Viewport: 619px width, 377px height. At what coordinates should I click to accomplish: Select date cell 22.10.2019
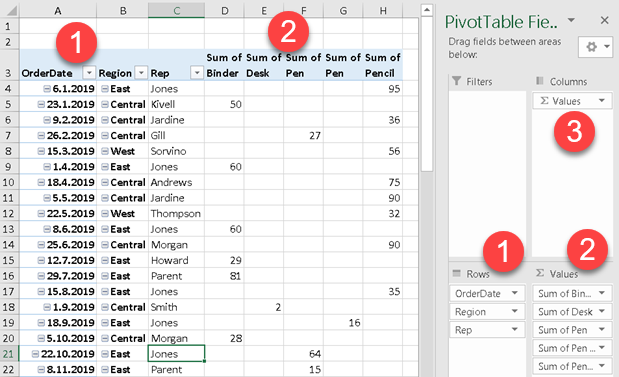[58, 354]
